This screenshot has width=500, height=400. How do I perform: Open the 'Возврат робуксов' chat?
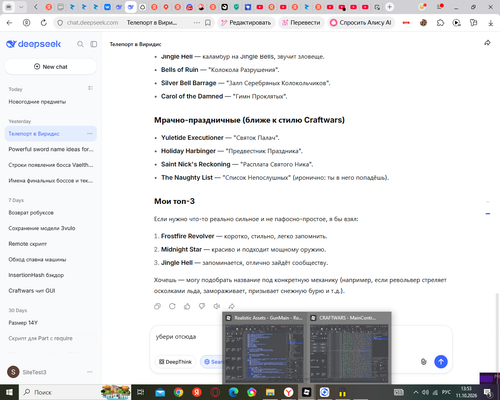[51, 213]
